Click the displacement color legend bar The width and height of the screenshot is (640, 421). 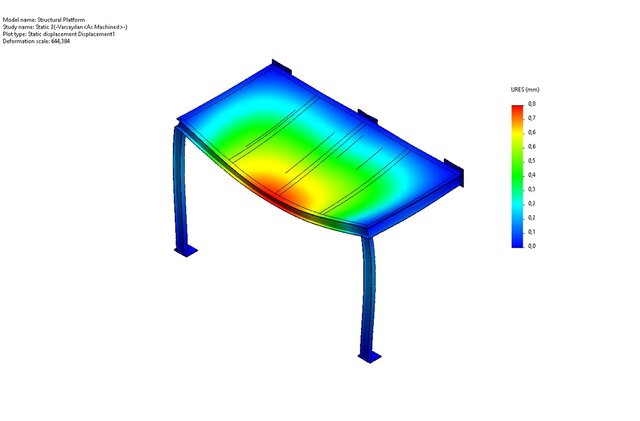point(517,176)
